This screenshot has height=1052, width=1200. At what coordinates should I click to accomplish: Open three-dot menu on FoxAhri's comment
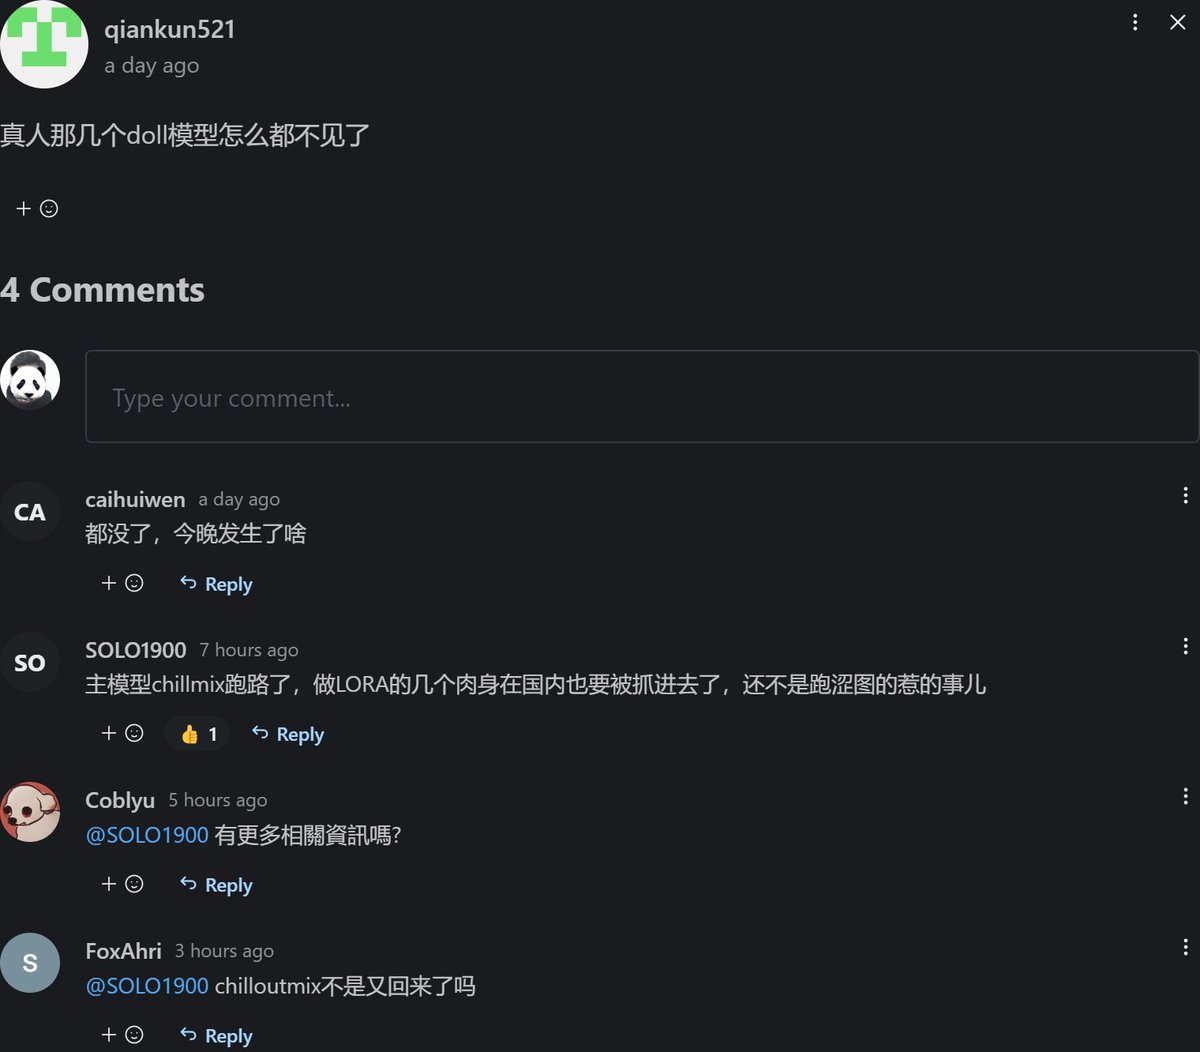pos(1185,947)
